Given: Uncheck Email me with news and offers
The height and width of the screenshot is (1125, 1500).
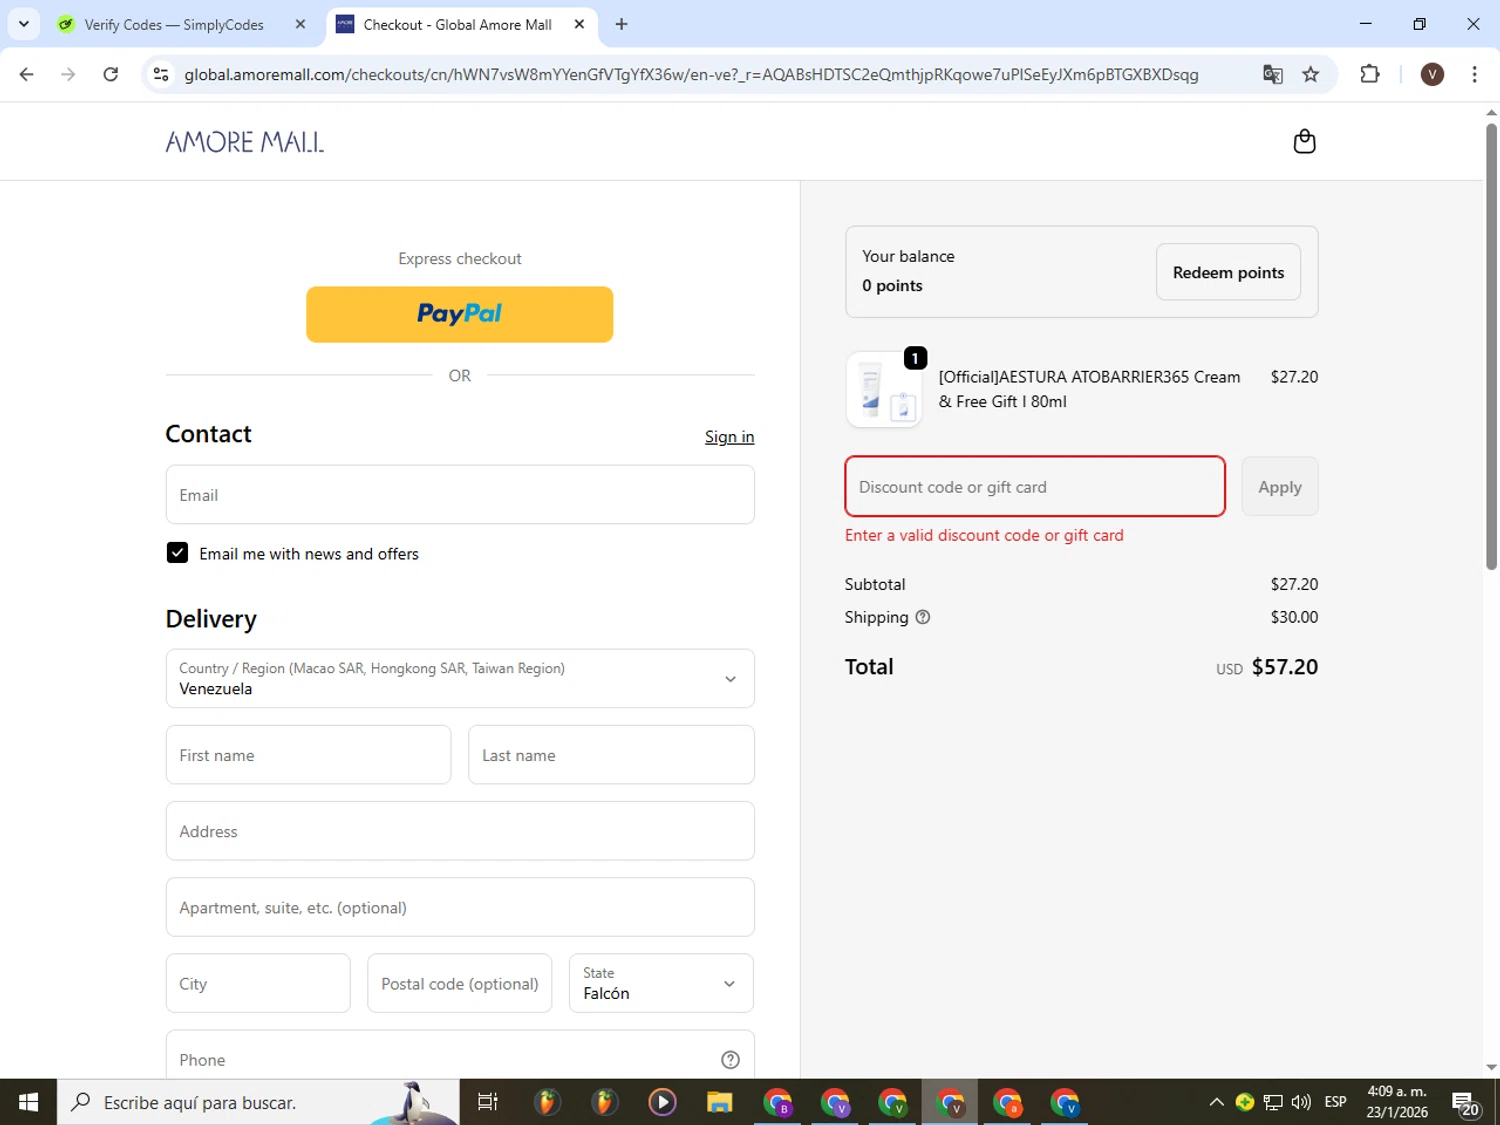Looking at the screenshot, I should click(177, 553).
